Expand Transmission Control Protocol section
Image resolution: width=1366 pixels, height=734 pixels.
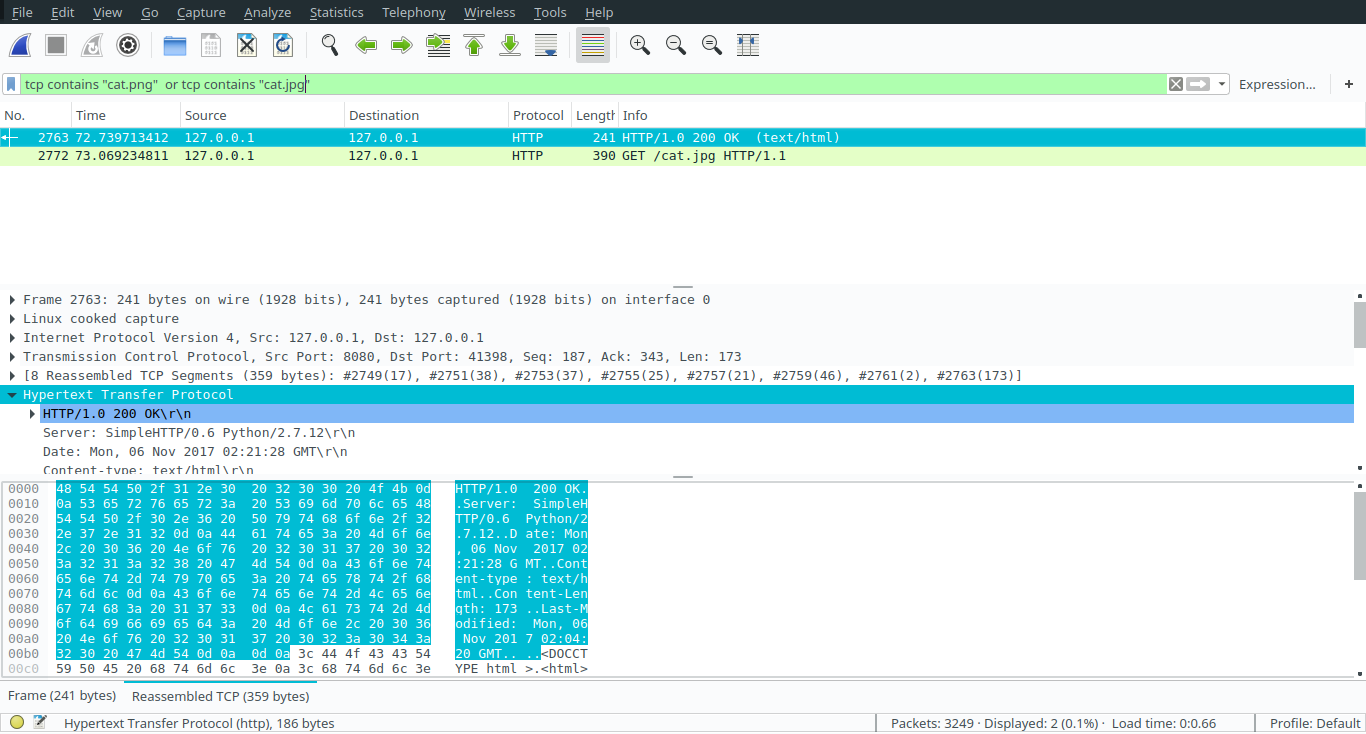[12, 357]
